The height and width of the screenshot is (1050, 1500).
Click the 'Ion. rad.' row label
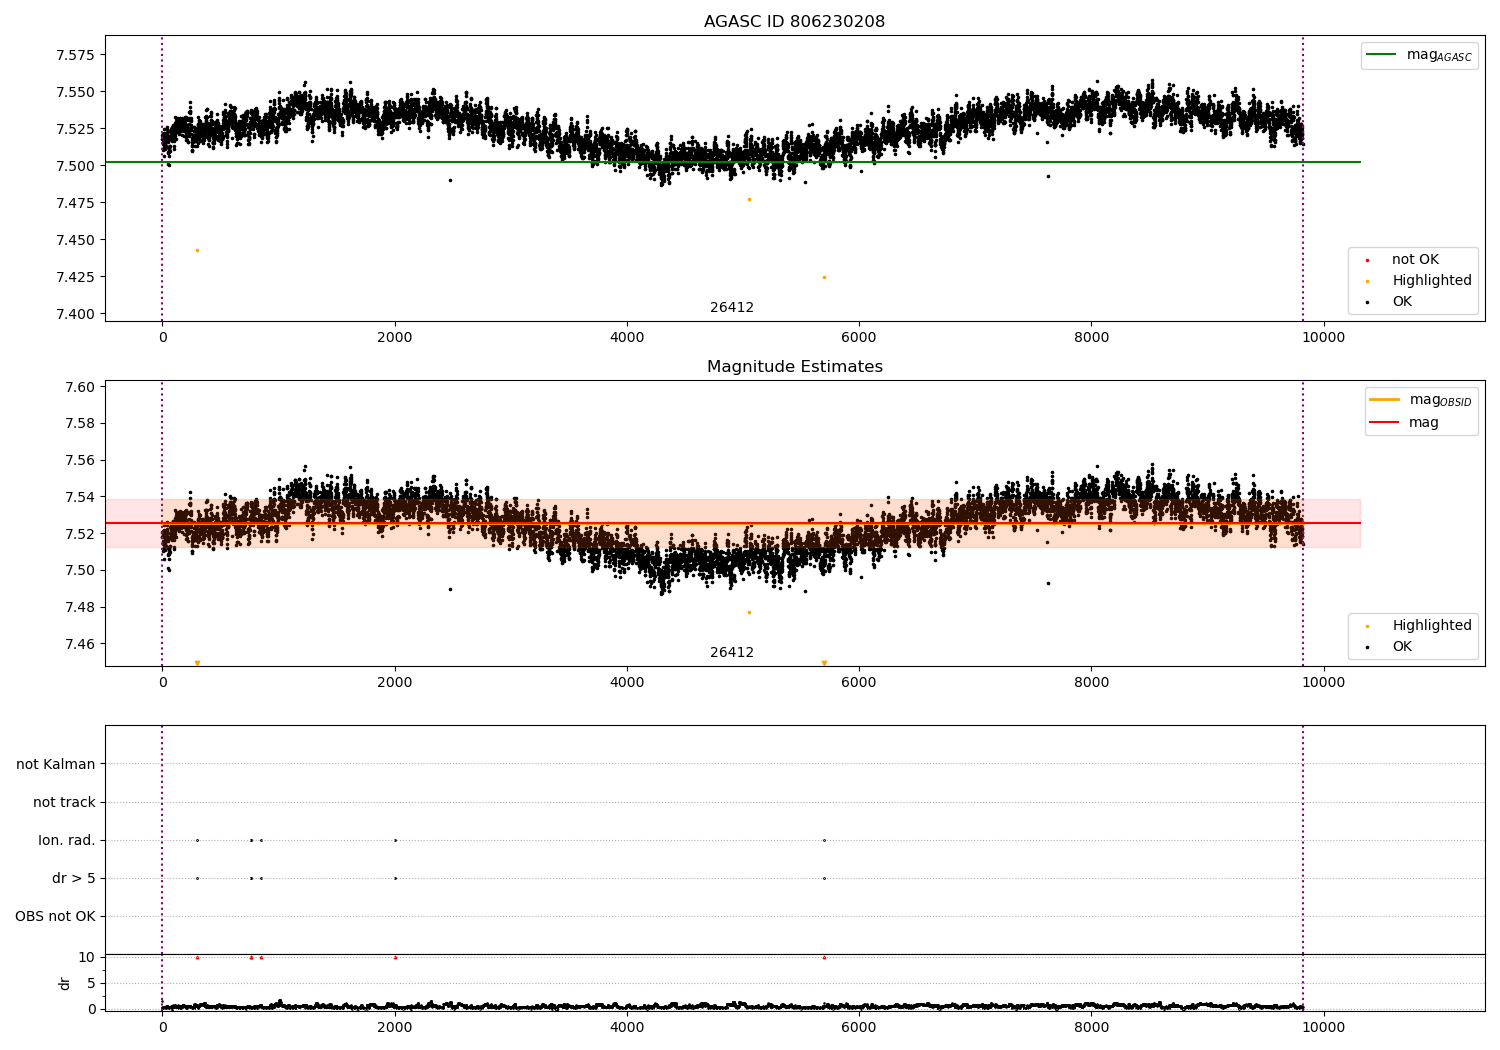point(67,840)
